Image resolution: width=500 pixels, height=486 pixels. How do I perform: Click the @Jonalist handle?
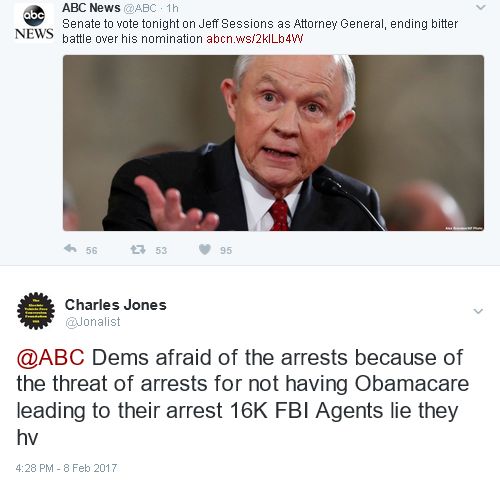(x=93, y=322)
